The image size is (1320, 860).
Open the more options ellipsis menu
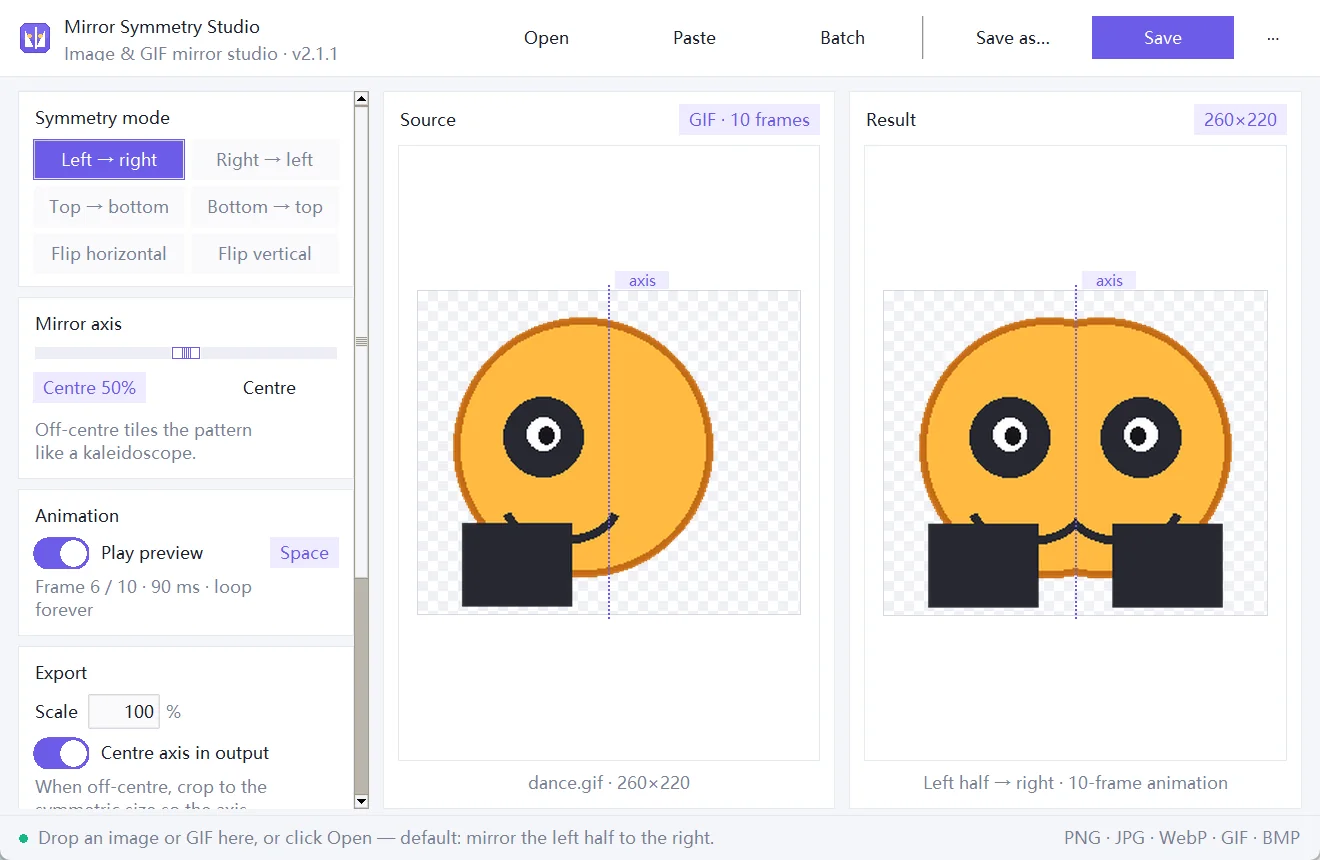click(1273, 38)
